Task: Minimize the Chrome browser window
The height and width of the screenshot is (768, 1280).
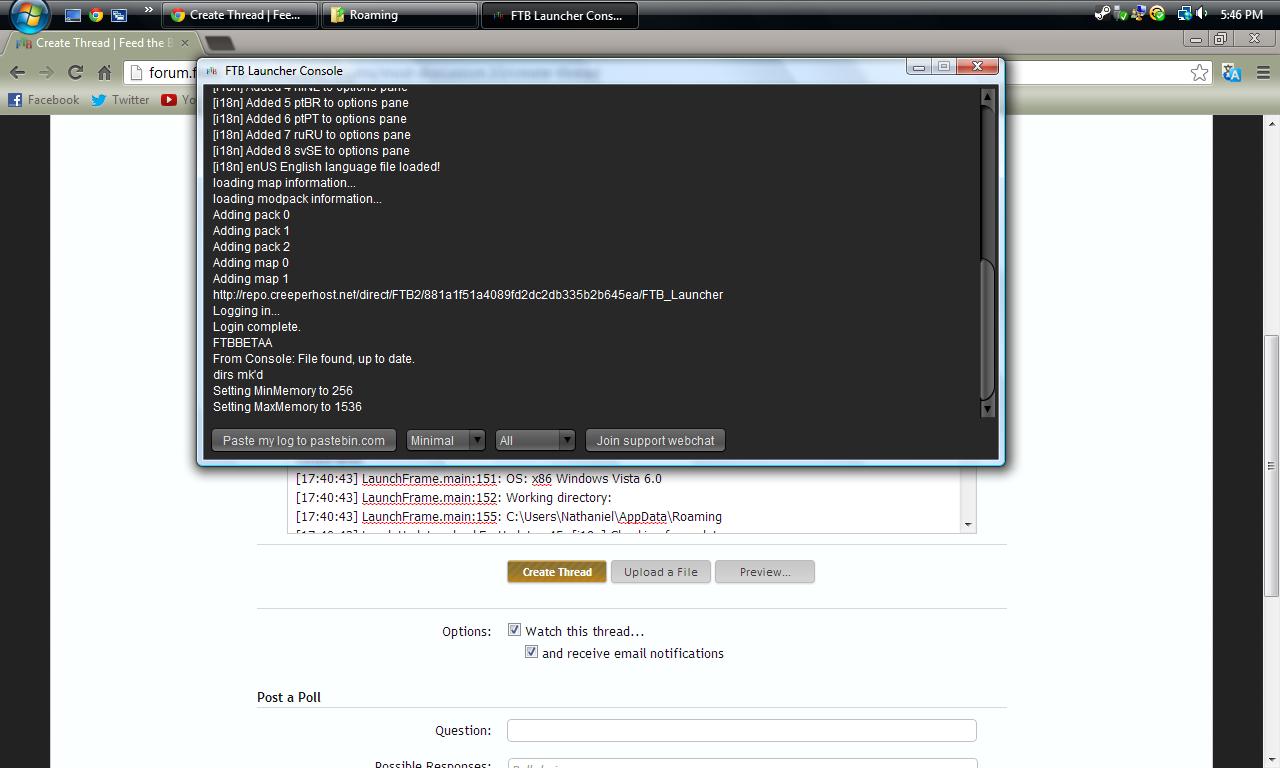Action: coord(1195,39)
